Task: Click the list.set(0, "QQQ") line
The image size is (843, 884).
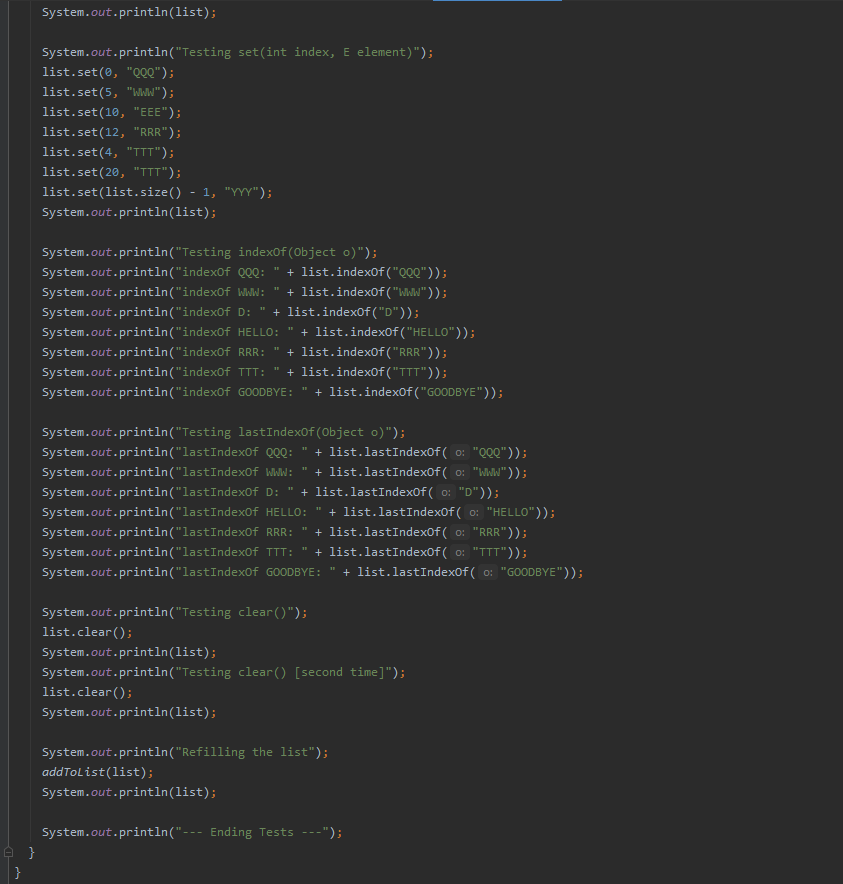Action: click(x=107, y=71)
